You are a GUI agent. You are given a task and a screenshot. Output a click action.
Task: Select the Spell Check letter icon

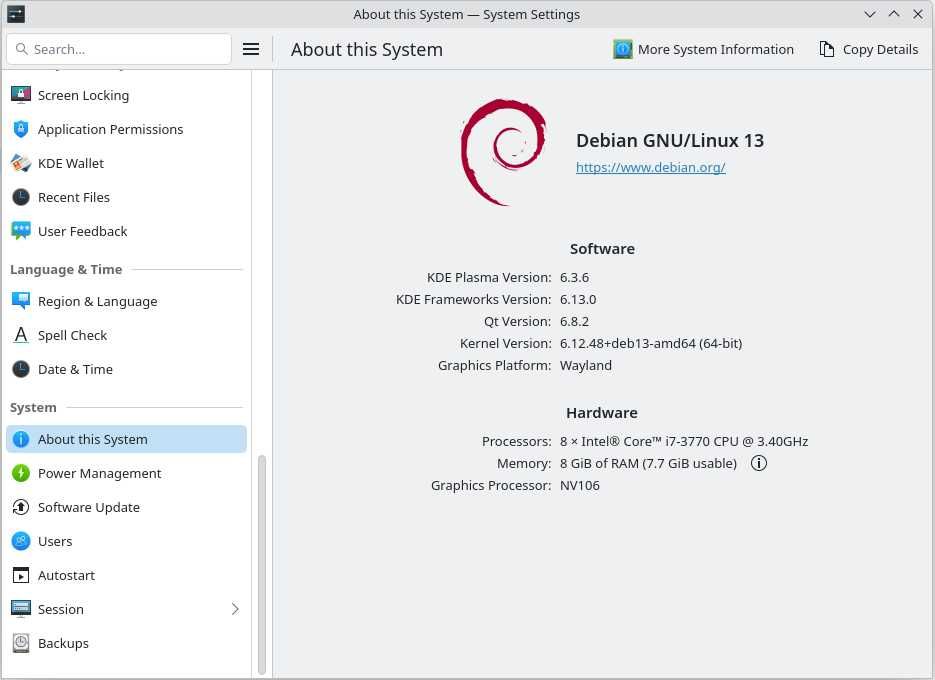[21, 335]
